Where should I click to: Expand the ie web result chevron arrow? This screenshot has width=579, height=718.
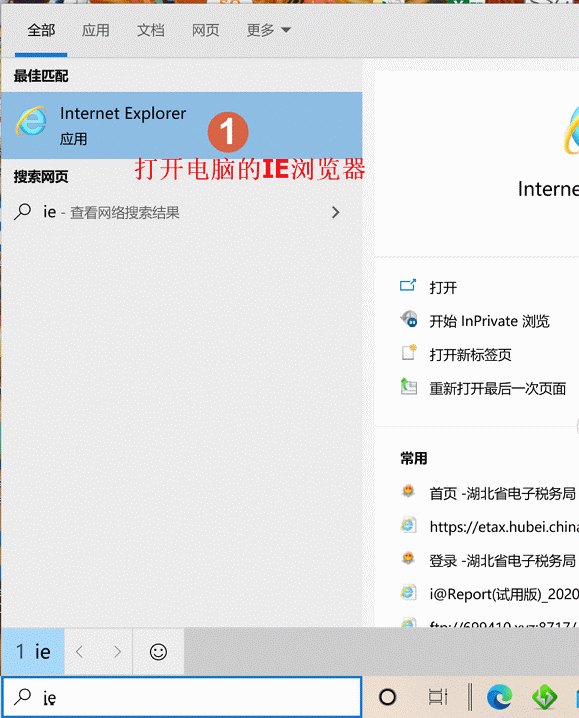click(x=335, y=212)
